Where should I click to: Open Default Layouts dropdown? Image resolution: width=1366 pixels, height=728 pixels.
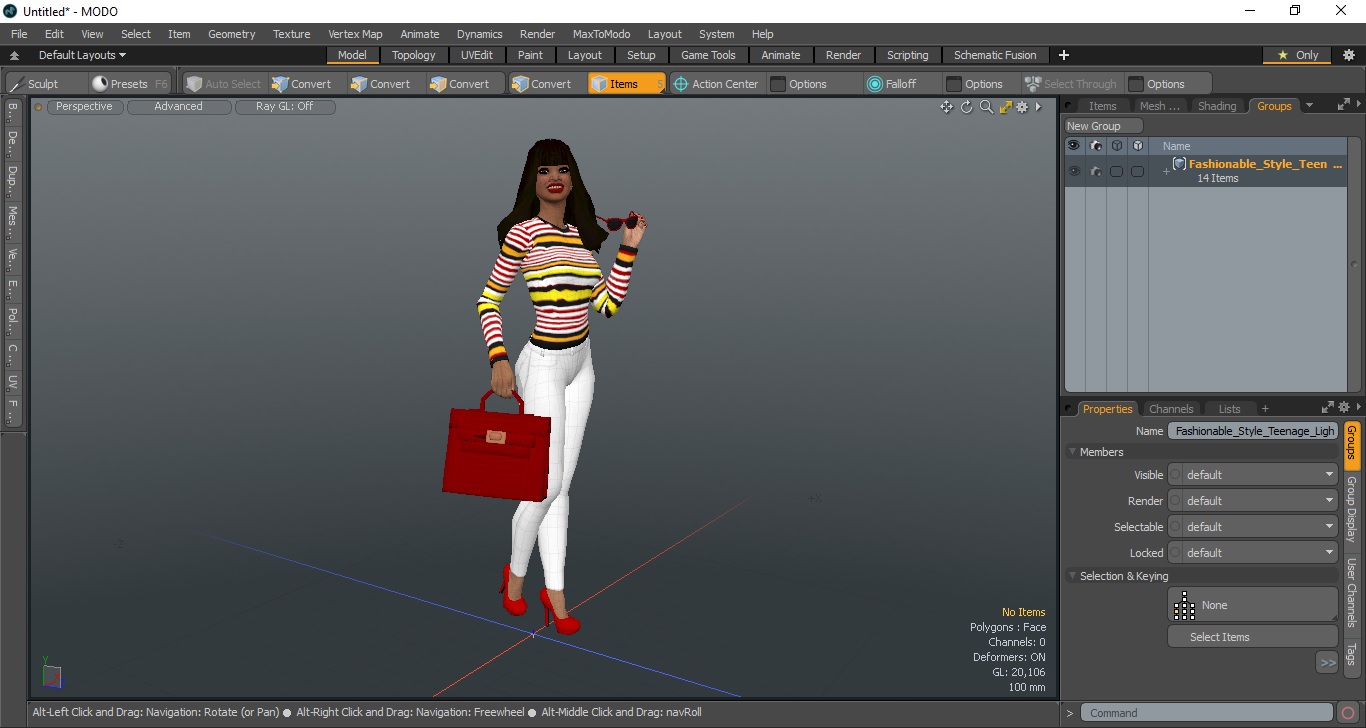pos(82,55)
